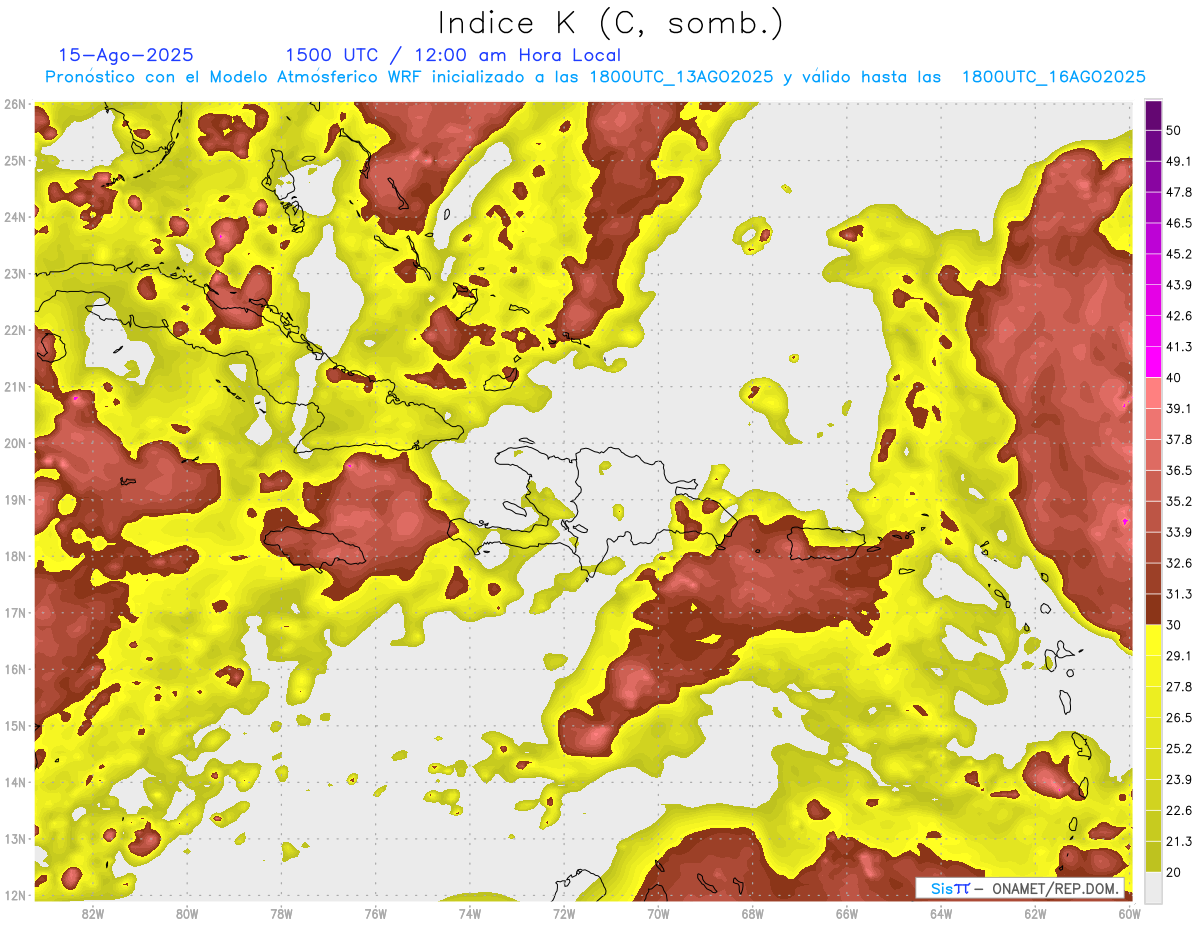Viewport: 1200px width, 927px height.
Task: Click the longitude label '68W'
Action: point(753,913)
